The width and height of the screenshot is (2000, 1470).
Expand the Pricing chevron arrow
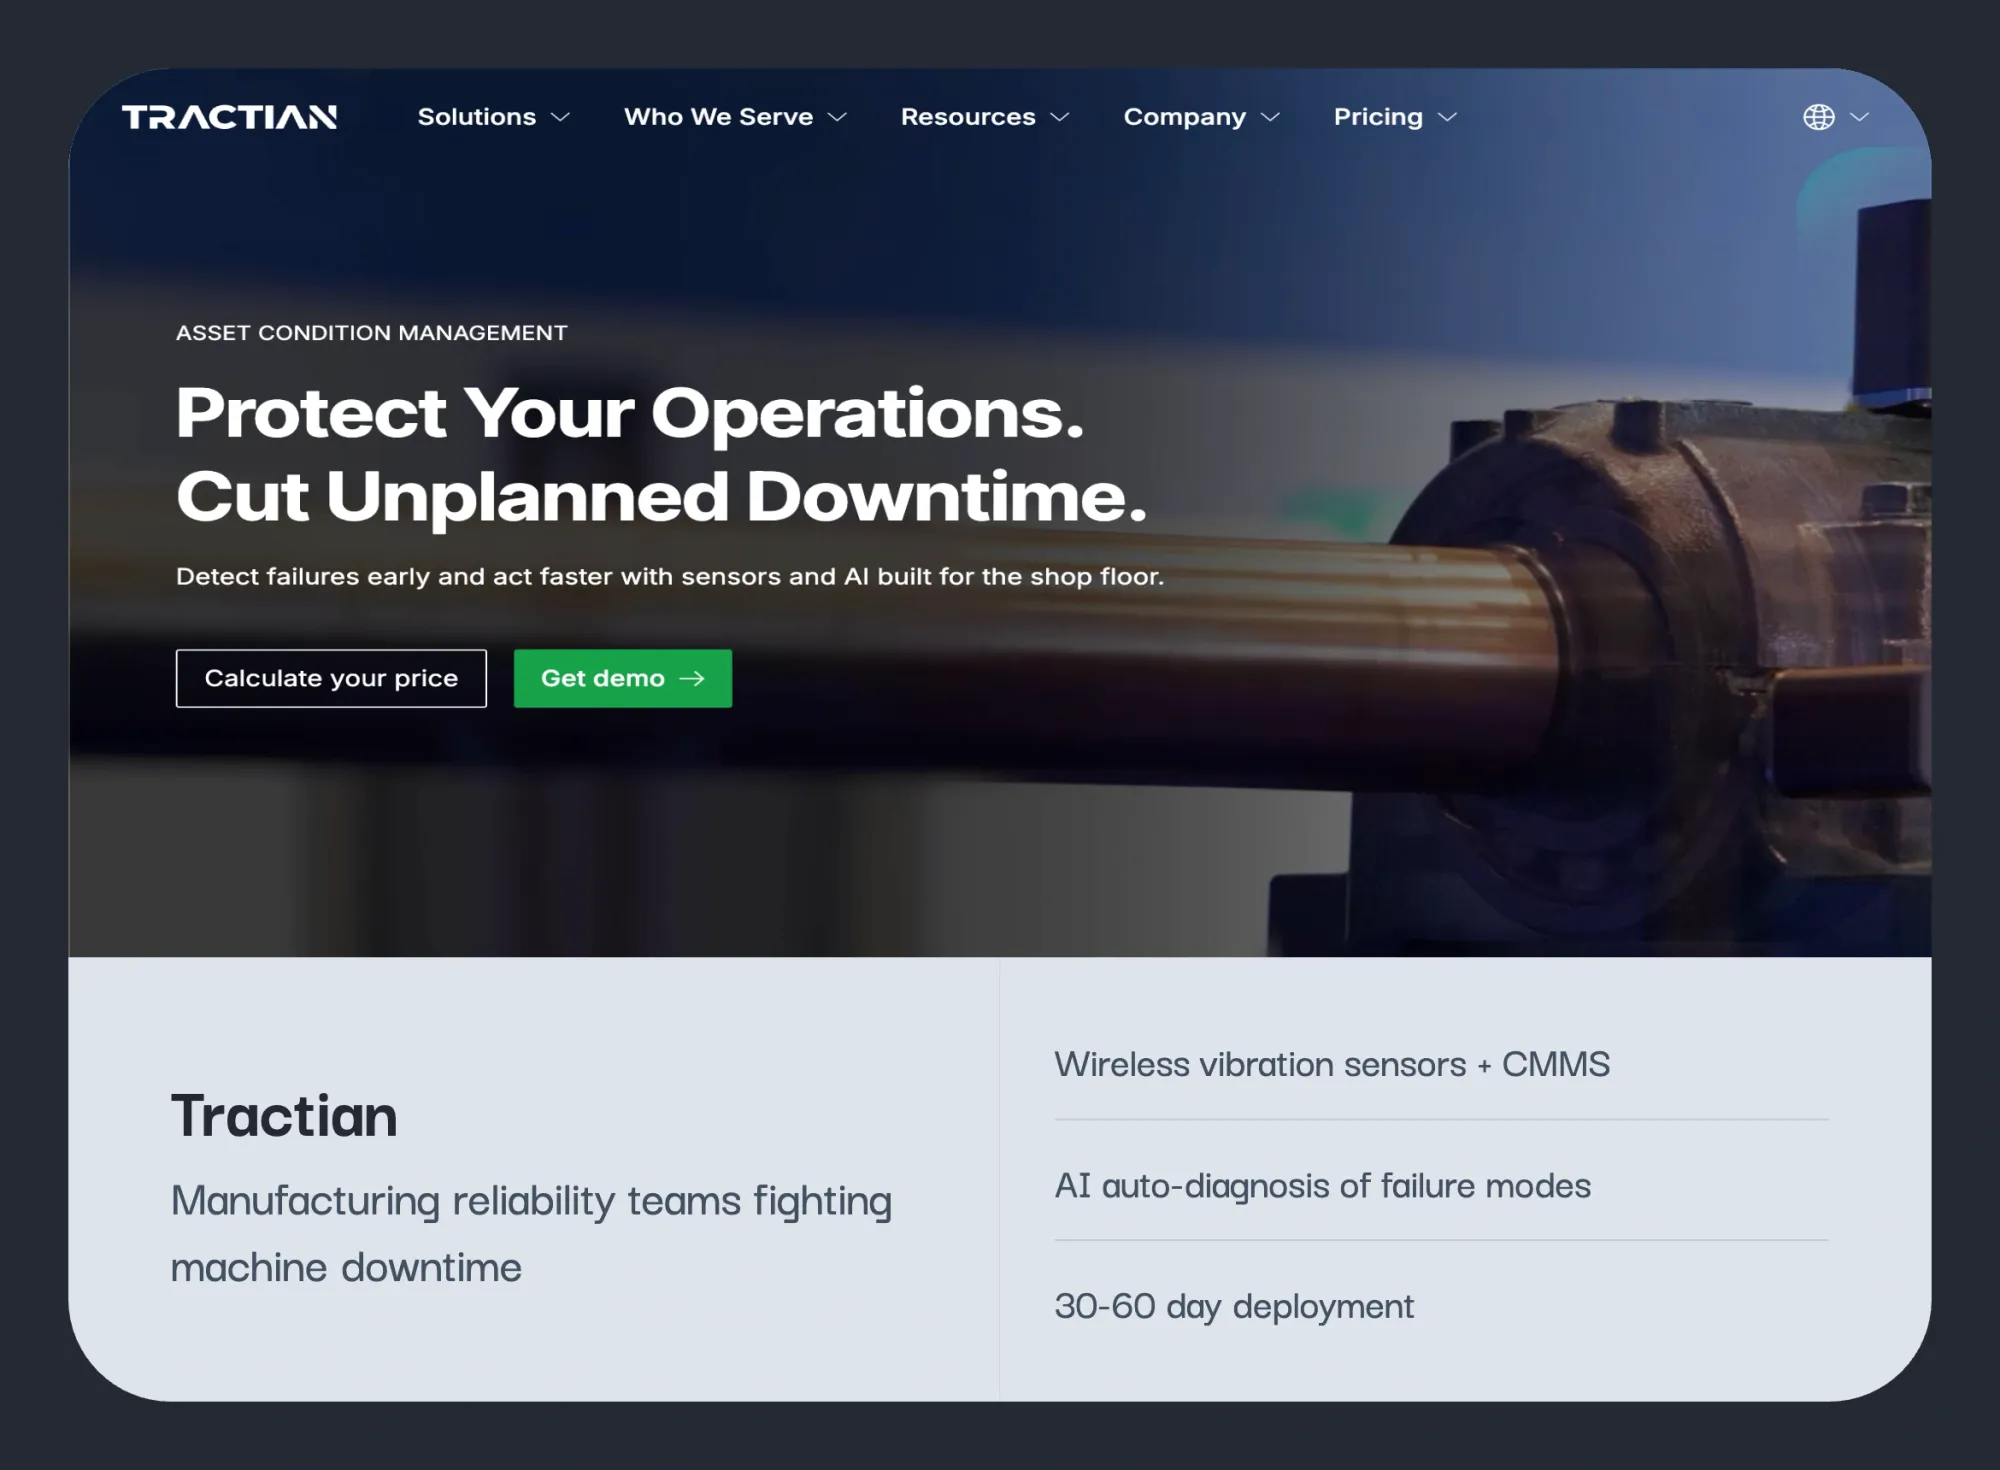1447,117
